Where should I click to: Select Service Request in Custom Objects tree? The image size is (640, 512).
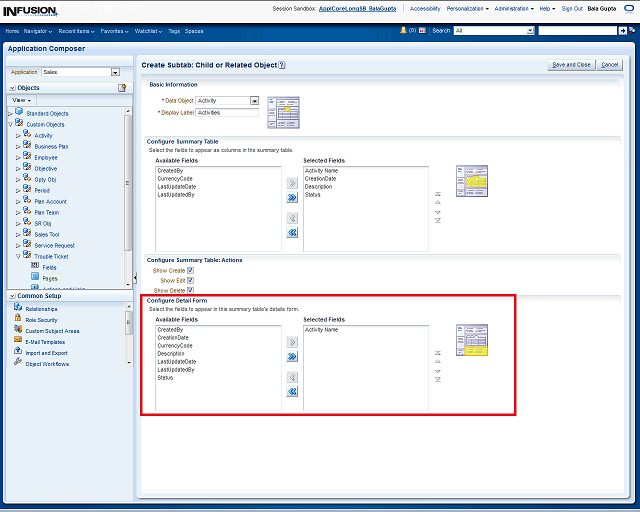(54, 245)
